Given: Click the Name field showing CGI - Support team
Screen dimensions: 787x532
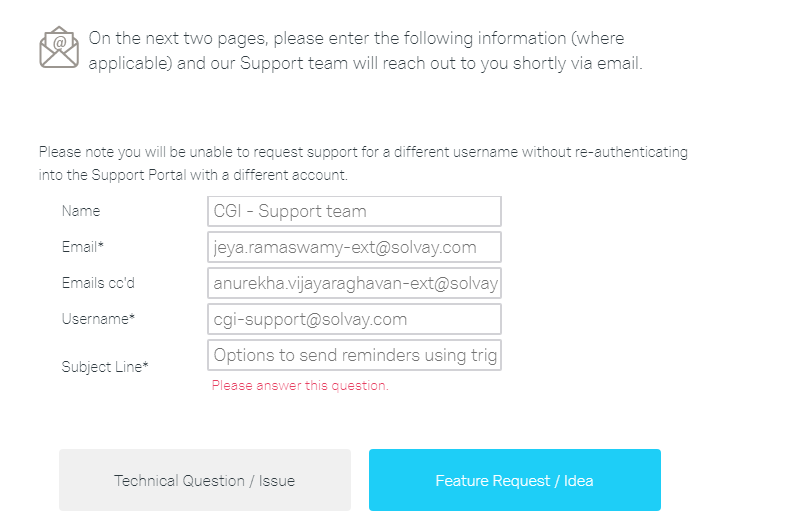Looking at the screenshot, I should tap(354, 211).
